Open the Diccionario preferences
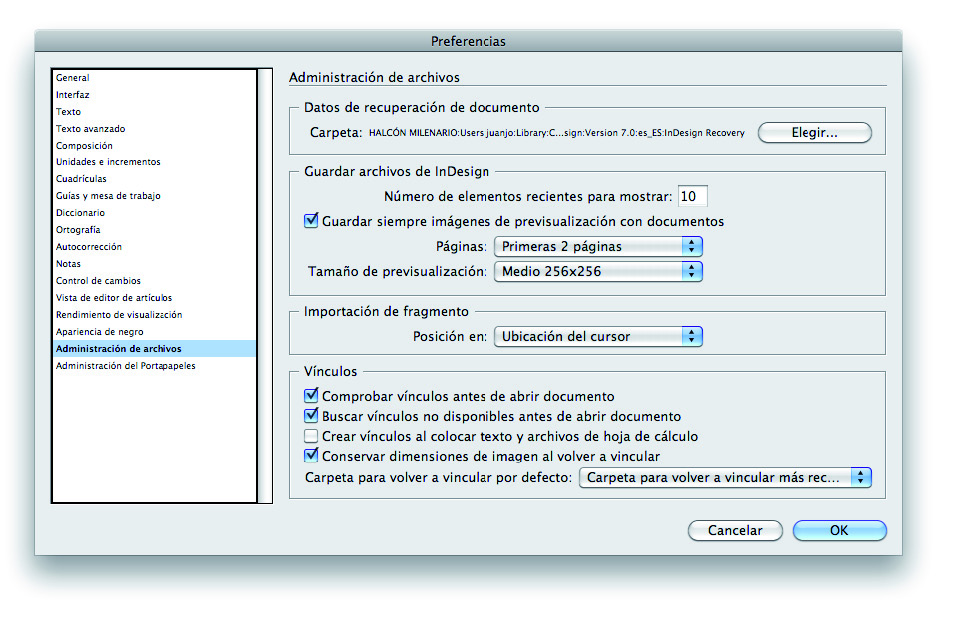Screen dimensions: 964x618 (80, 212)
